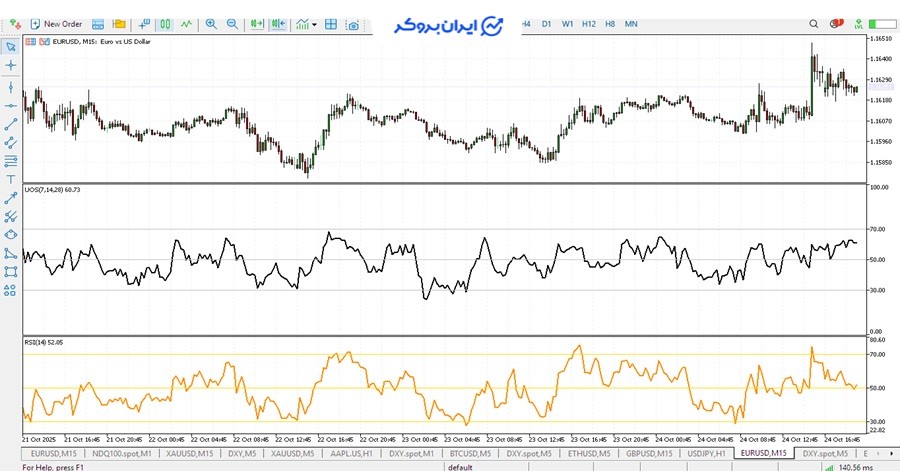Select the trendline drawing tool
900x471 pixels.
coord(11,124)
